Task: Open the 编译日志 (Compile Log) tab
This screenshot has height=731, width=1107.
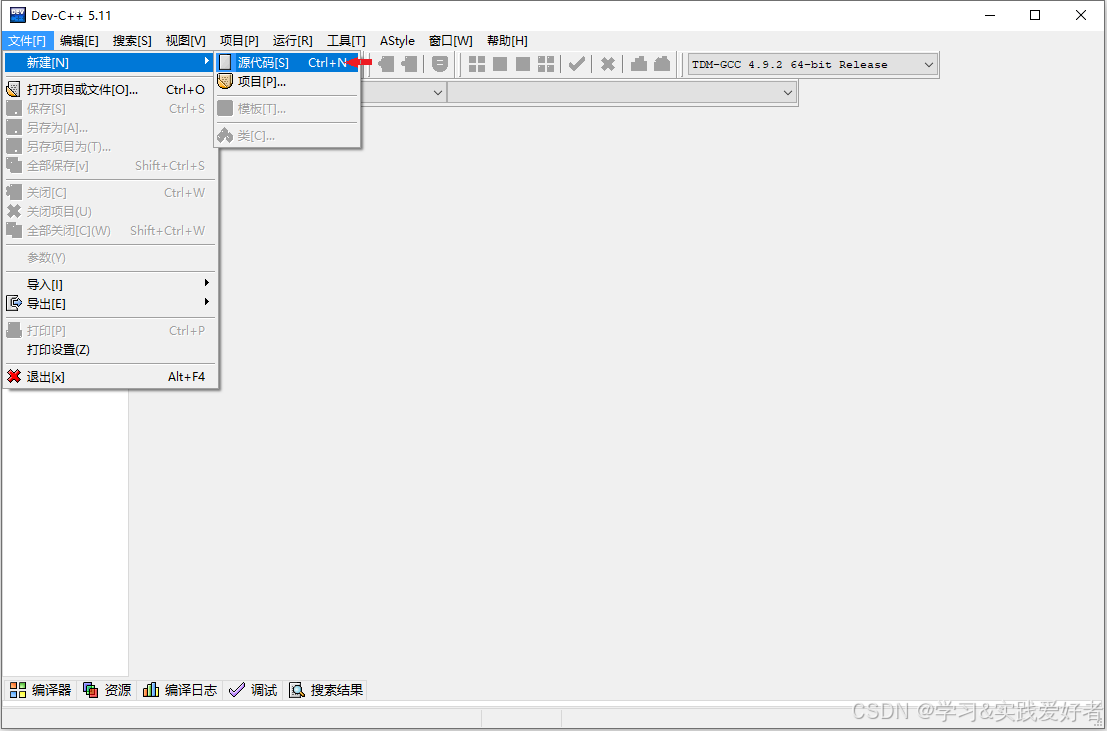Action: point(179,689)
